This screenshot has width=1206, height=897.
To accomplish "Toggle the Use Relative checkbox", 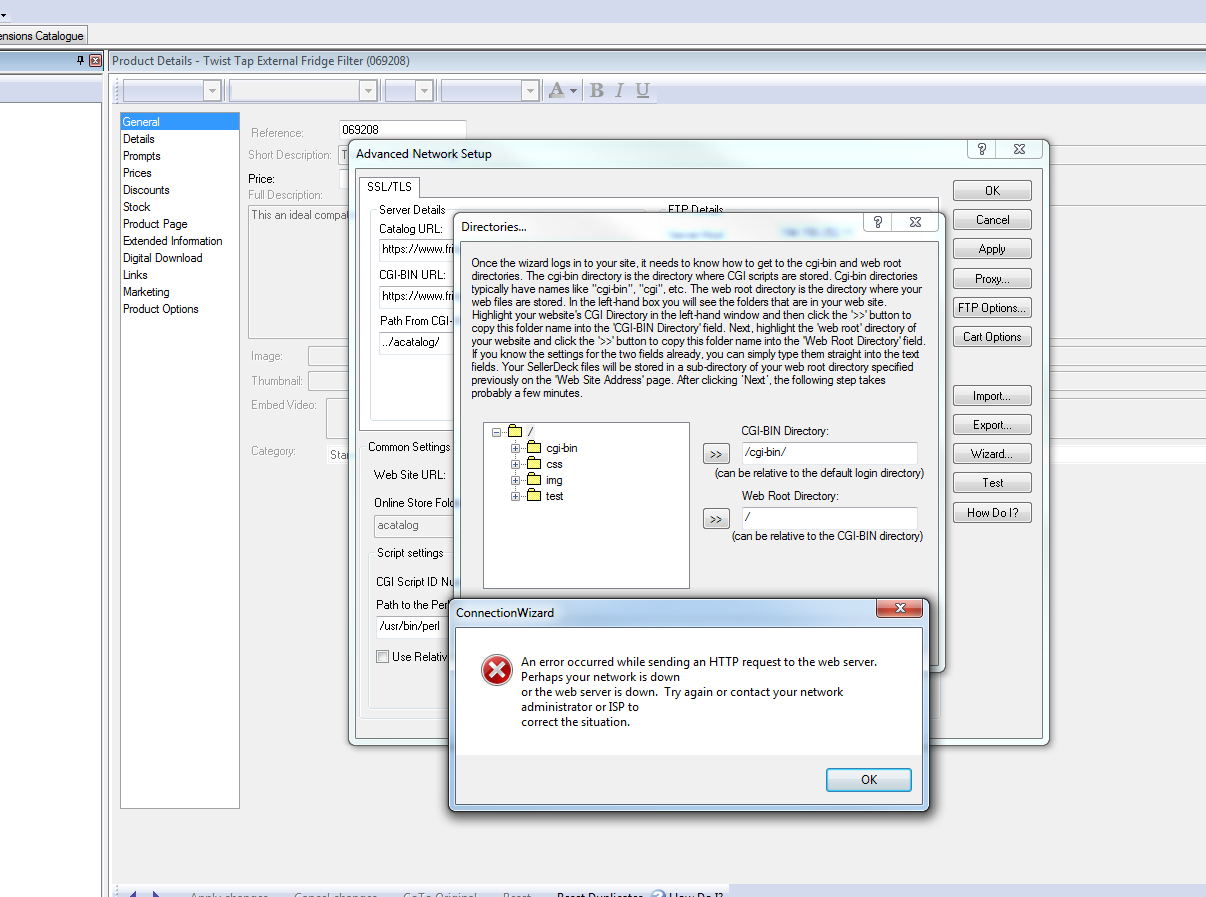I will point(383,657).
